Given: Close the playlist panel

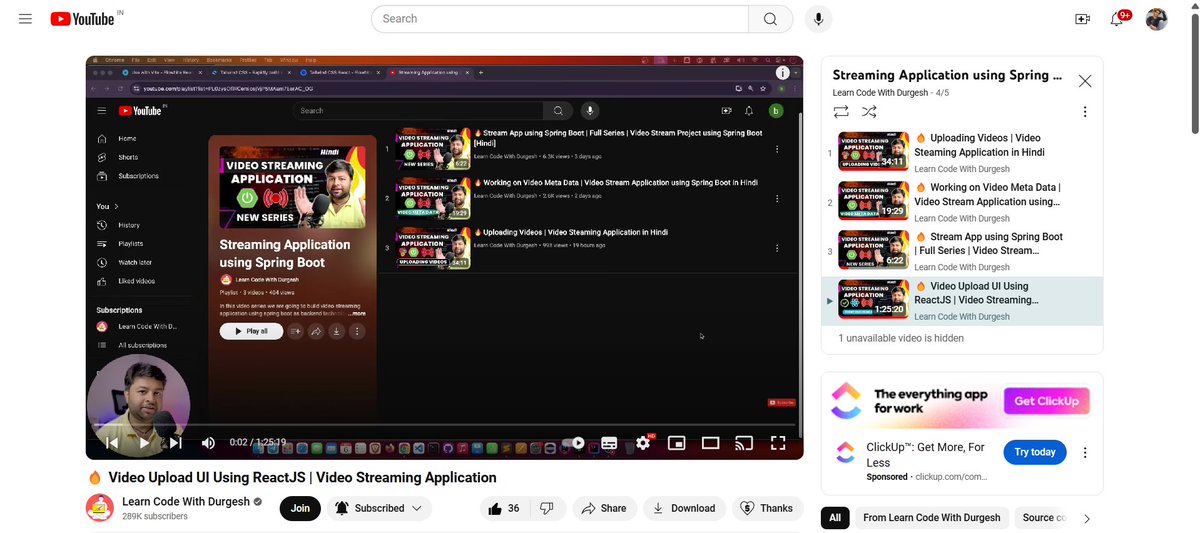Looking at the screenshot, I should pos(1085,82).
